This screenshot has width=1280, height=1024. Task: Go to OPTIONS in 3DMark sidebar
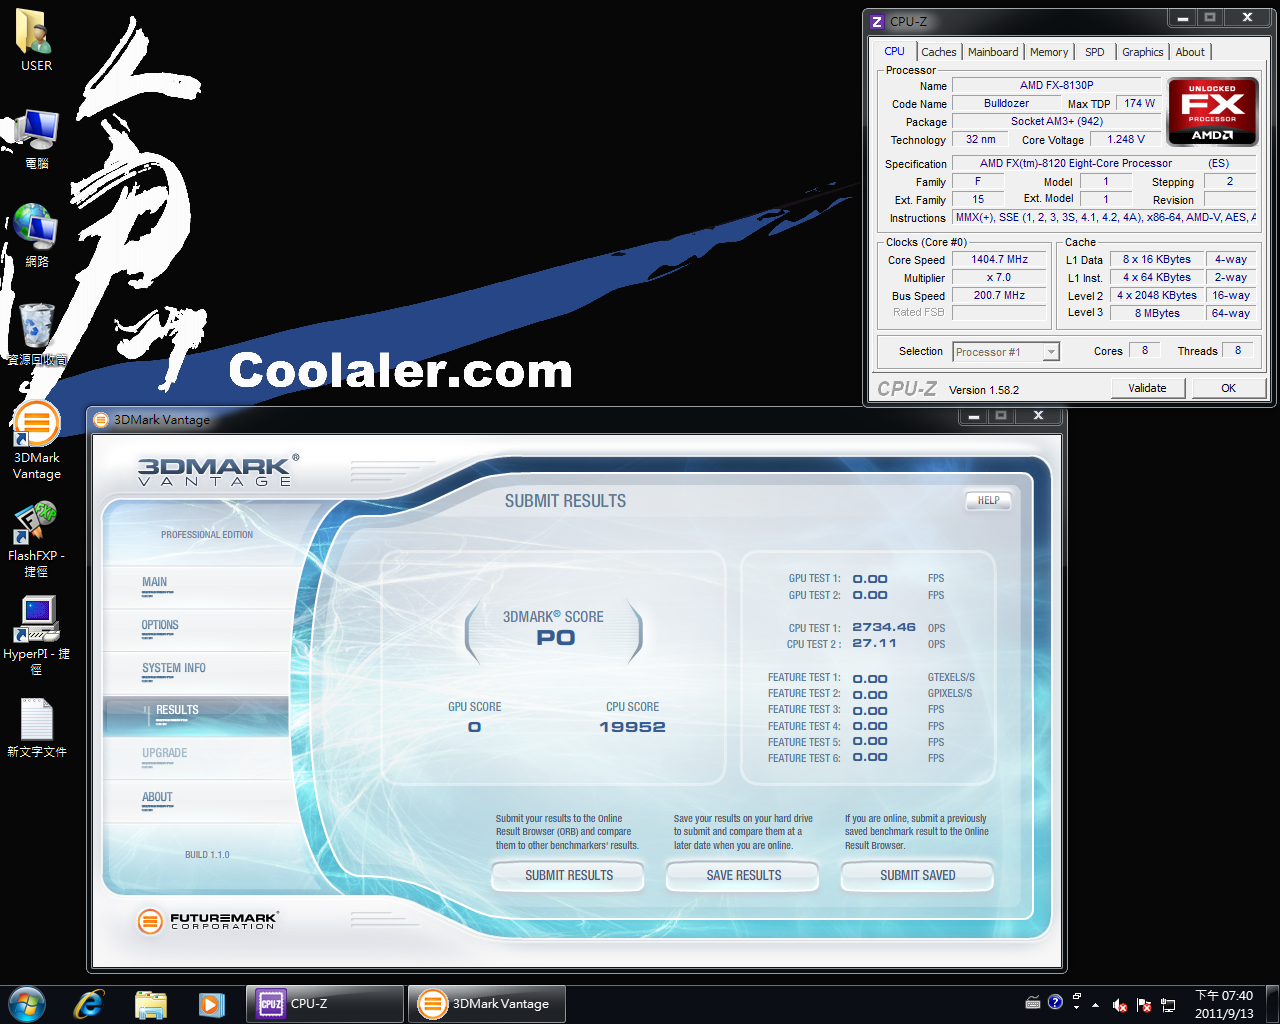pos(196,630)
